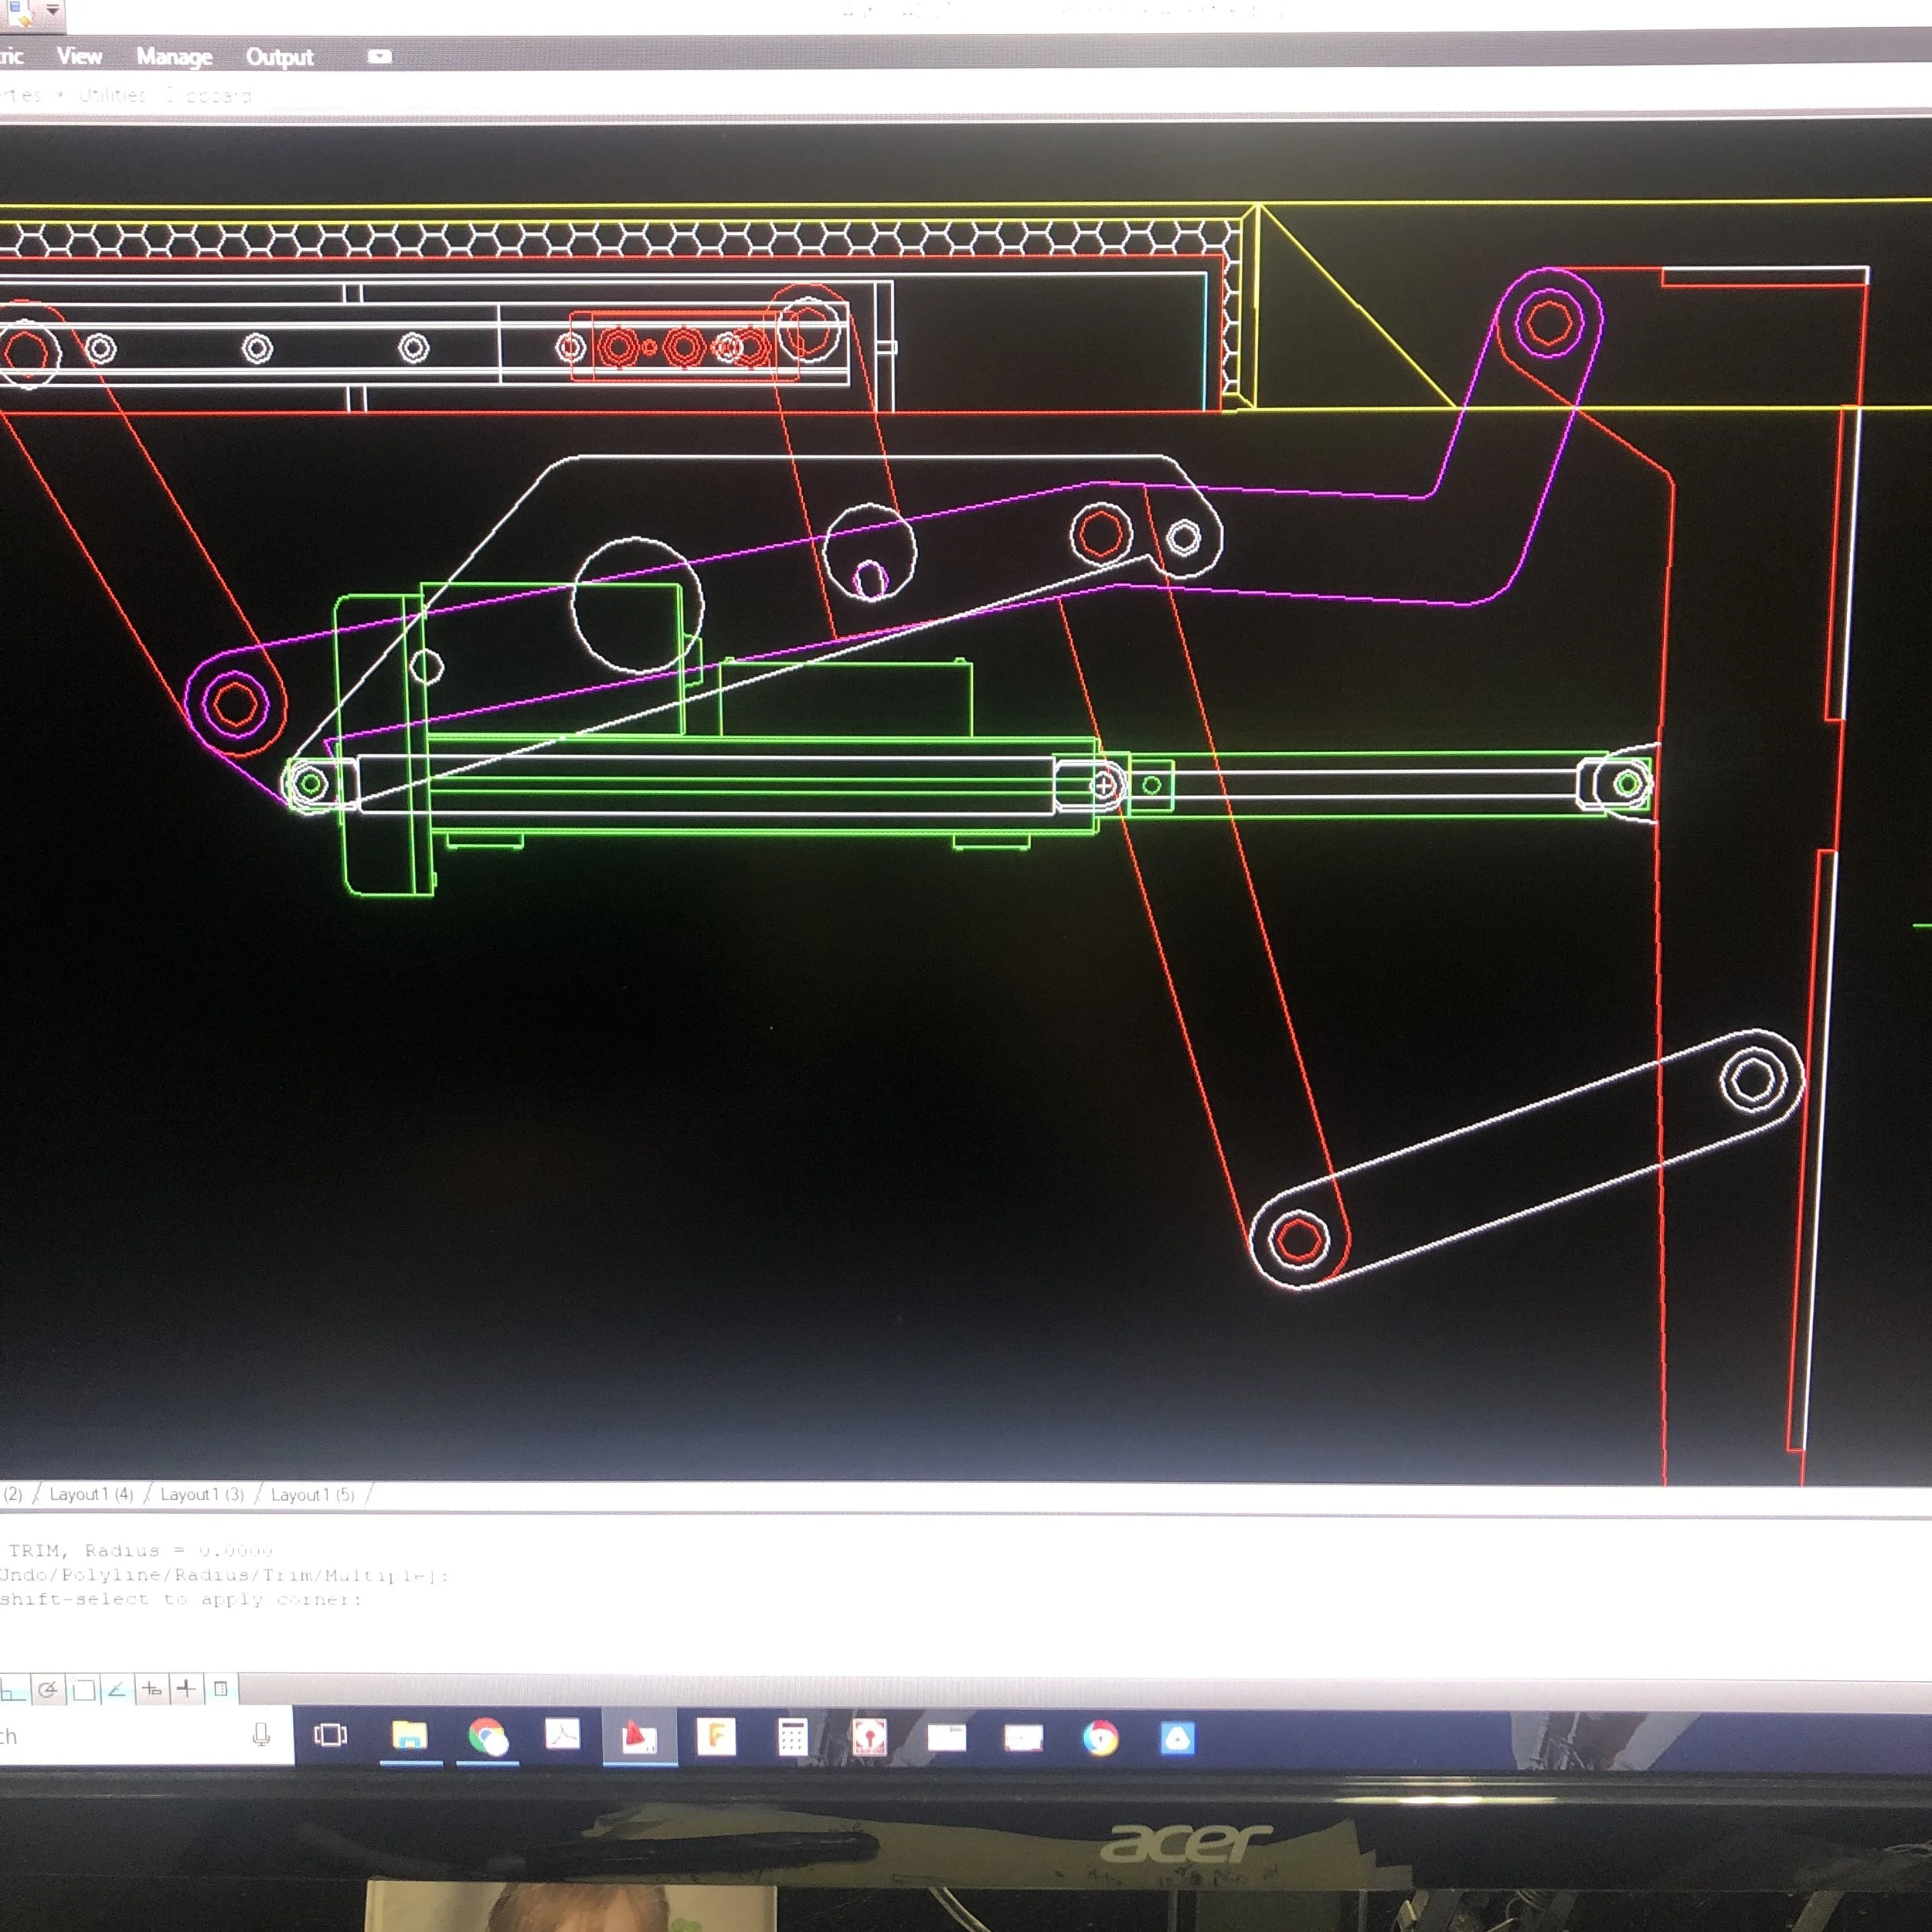The height and width of the screenshot is (1932, 1932).
Task: Open Calculator from the taskbar
Action: tap(792, 1738)
